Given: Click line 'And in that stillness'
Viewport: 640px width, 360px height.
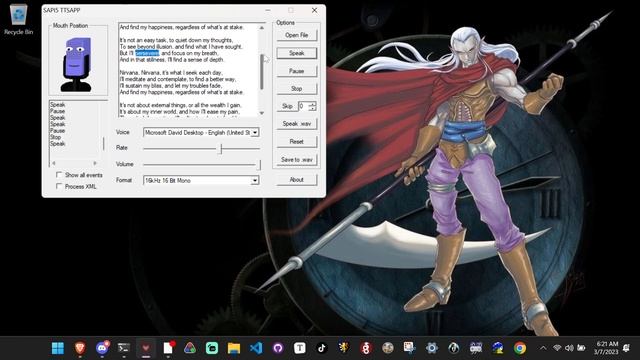Looking at the screenshot, I should [x=172, y=60].
